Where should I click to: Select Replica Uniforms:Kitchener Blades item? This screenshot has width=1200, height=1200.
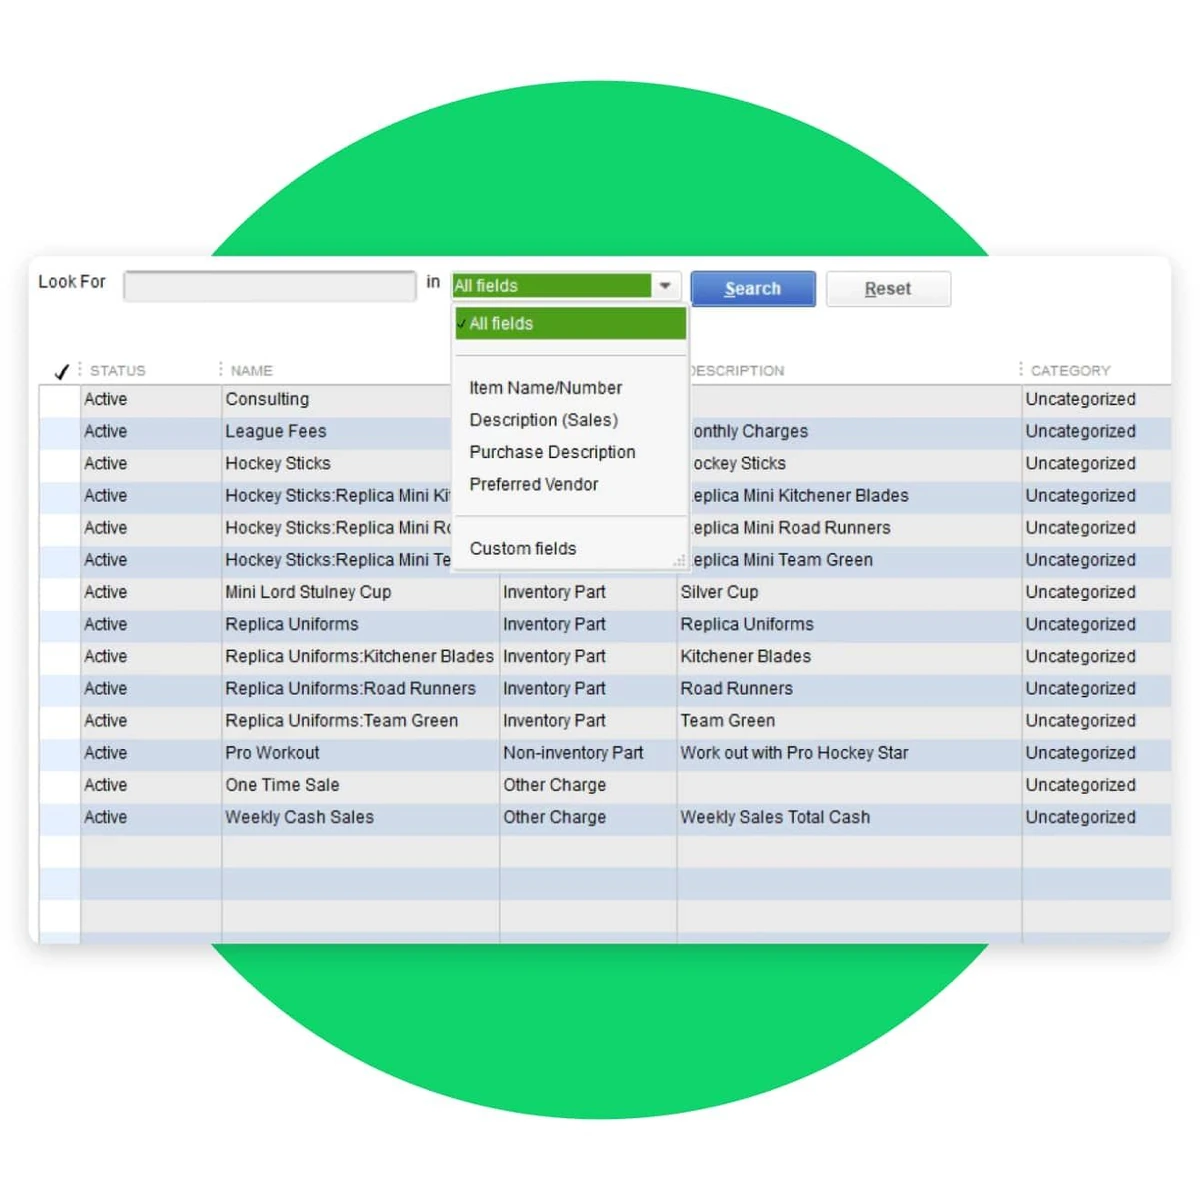click(359, 656)
